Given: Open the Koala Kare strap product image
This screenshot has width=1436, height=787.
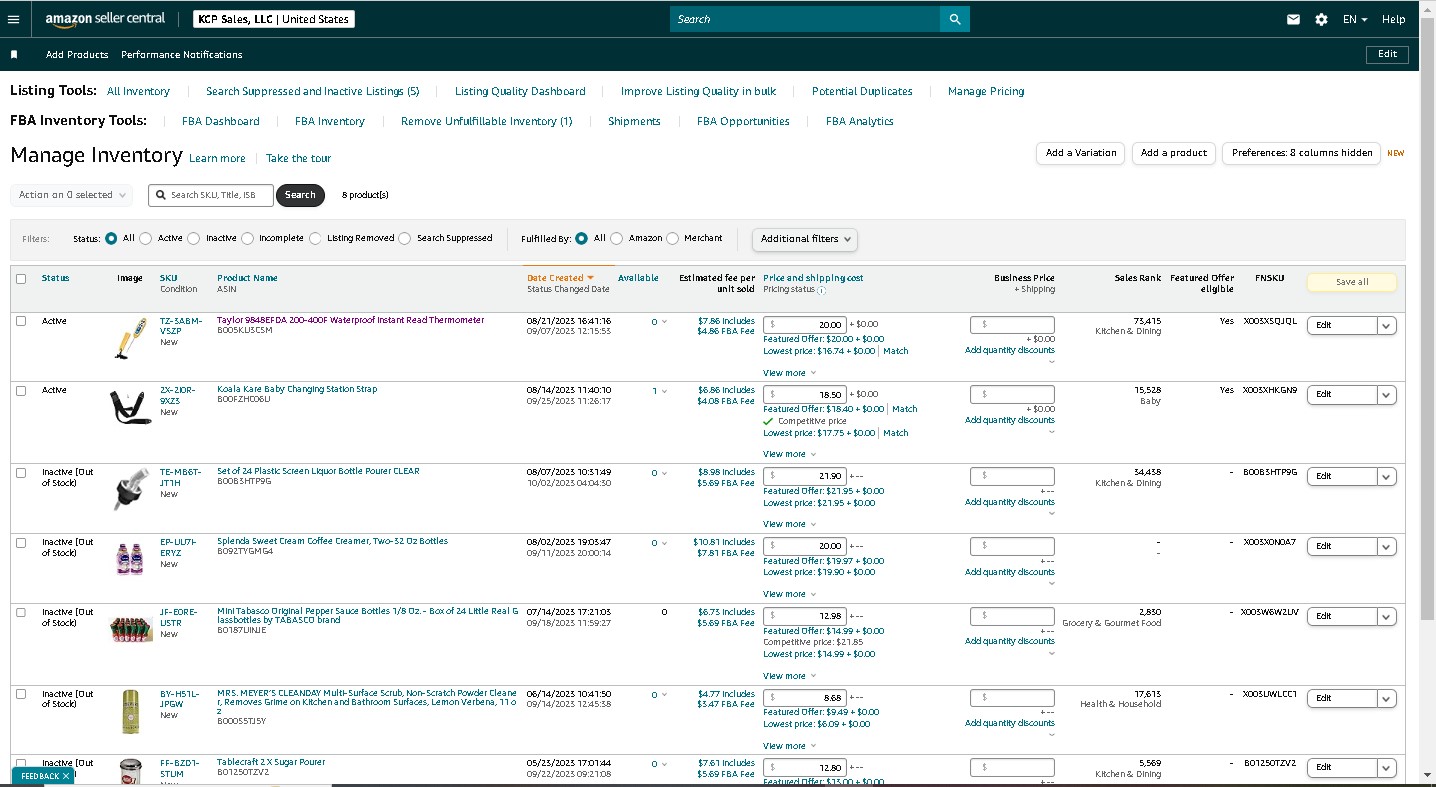Looking at the screenshot, I should tap(130, 407).
